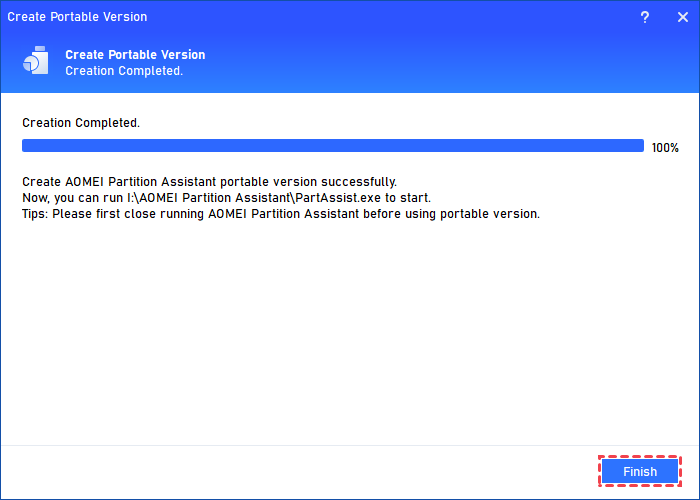
Task: Close the Create Portable Version dialog
Action: (x=683, y=17)
